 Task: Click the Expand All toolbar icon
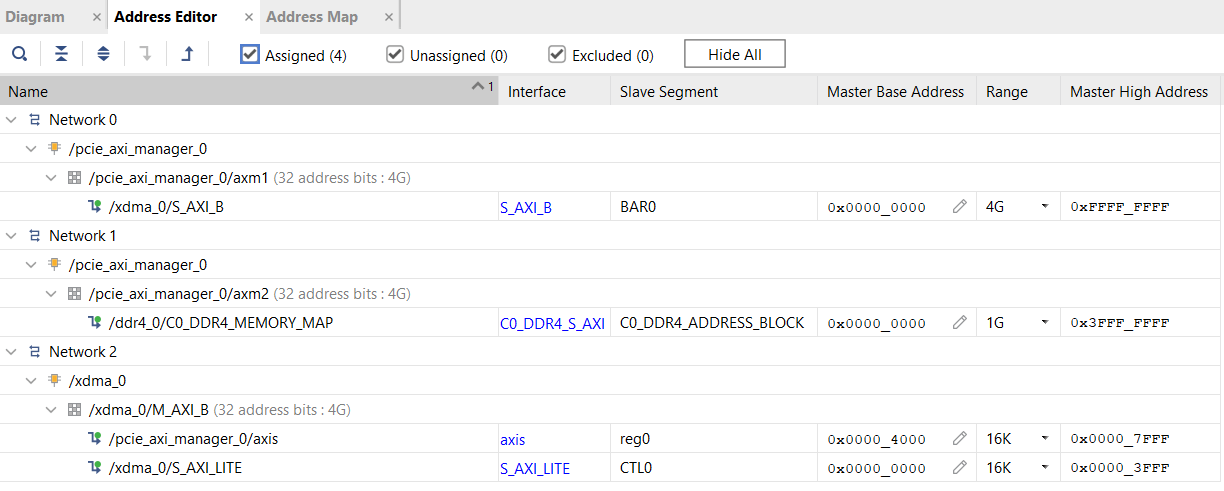point(103,54)
